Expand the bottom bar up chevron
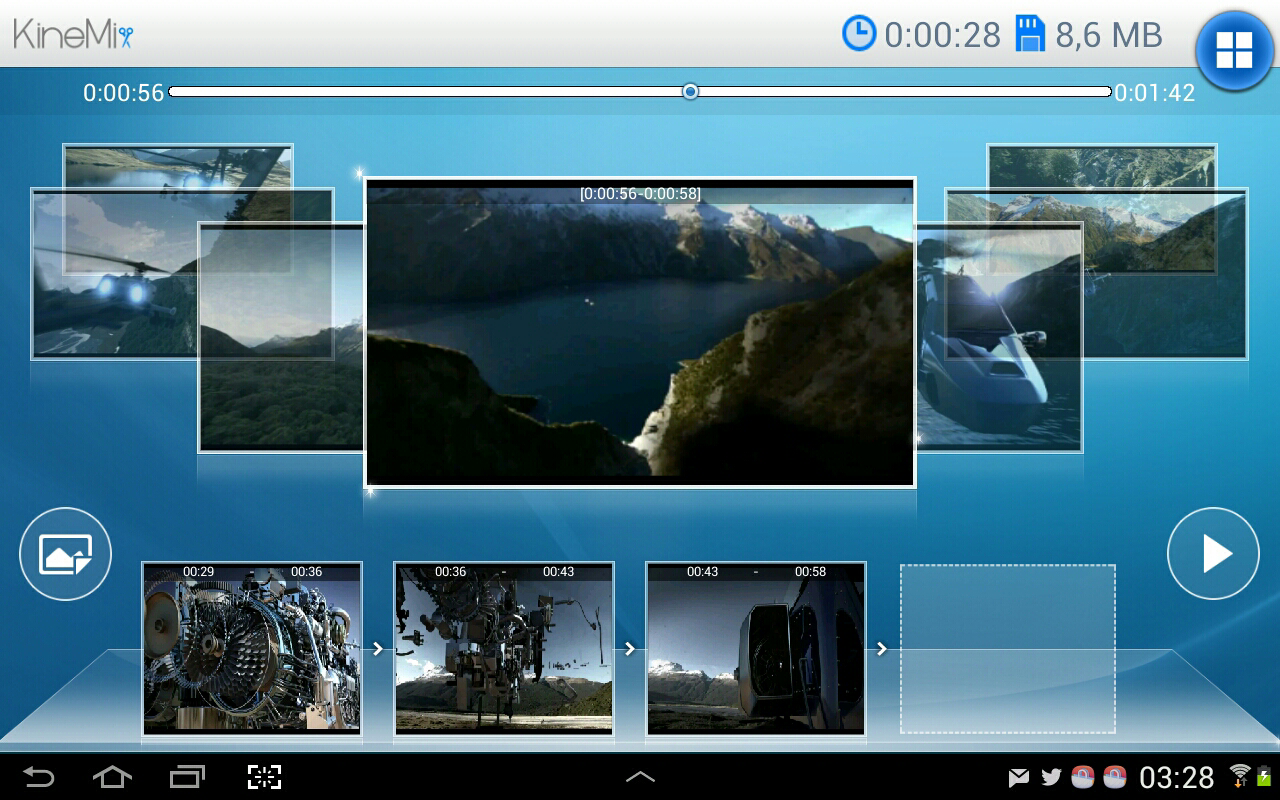The height and width of the screenshot is (800, 1280). (640, 777)
